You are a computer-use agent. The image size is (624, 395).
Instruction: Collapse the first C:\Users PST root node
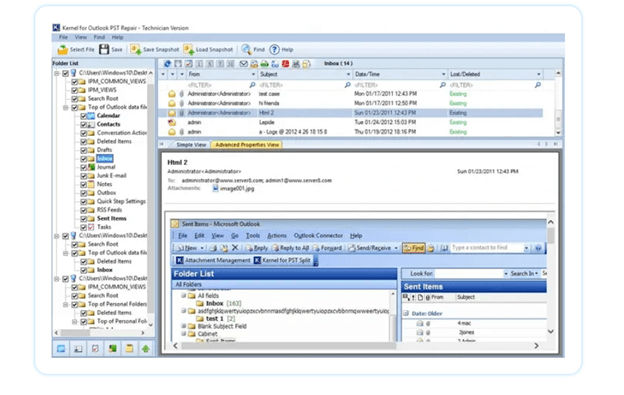coord(57,73)
